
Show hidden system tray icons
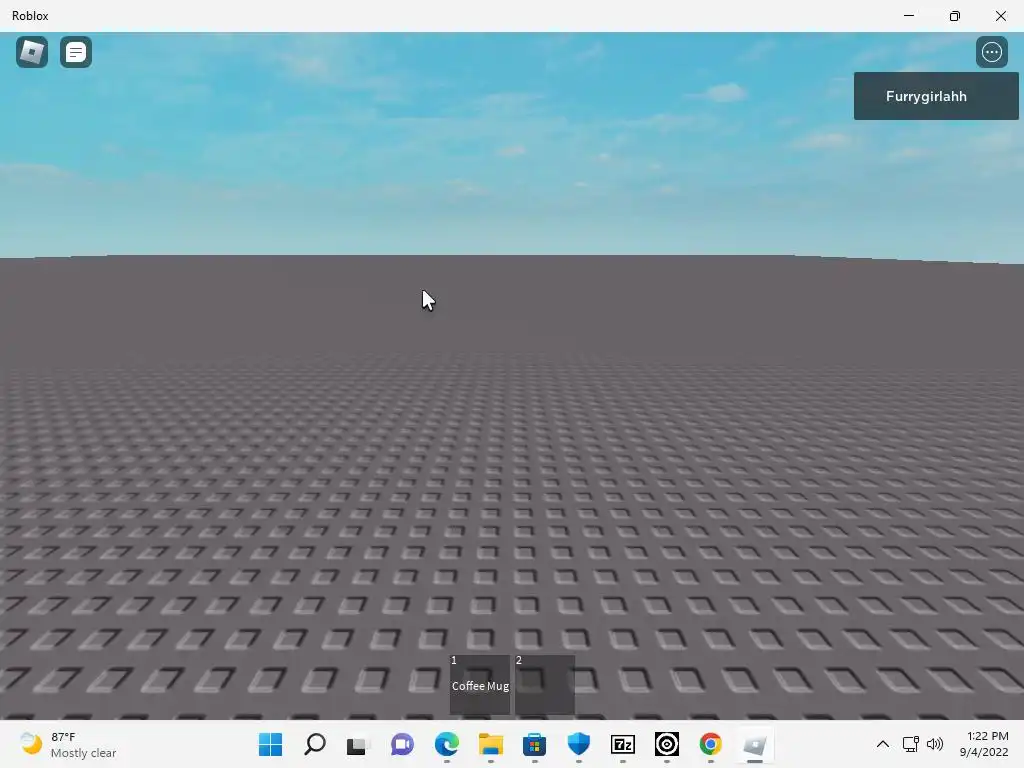click(x=883, y=744)
